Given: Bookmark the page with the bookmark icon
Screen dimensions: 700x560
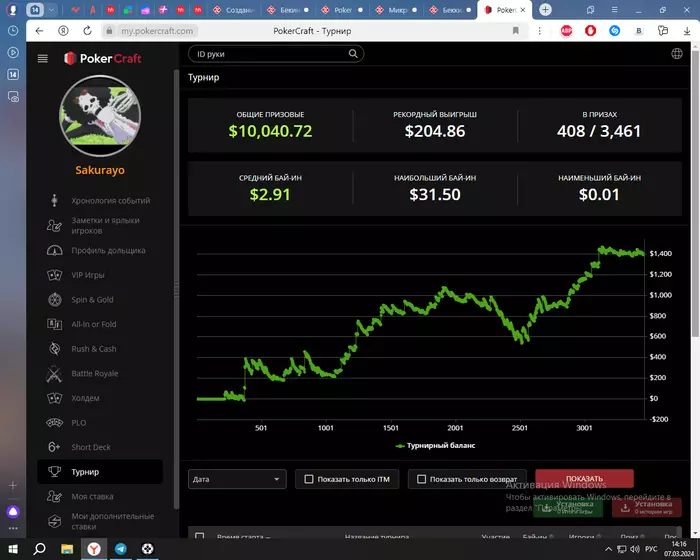Looking at the screenshot, I should click(x=516, y=31).
